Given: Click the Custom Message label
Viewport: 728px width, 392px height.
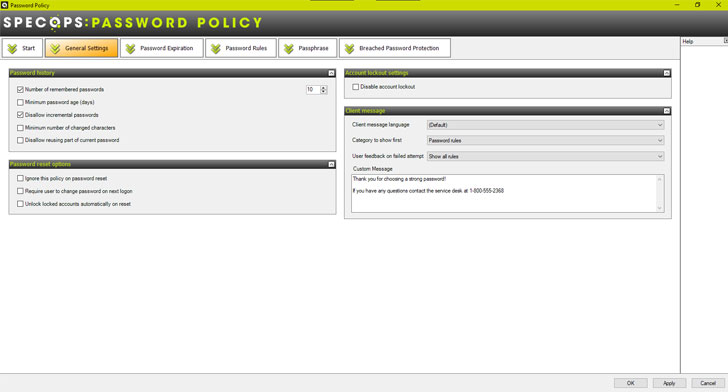Looking at the screenshot, I should tap(372, 169).
